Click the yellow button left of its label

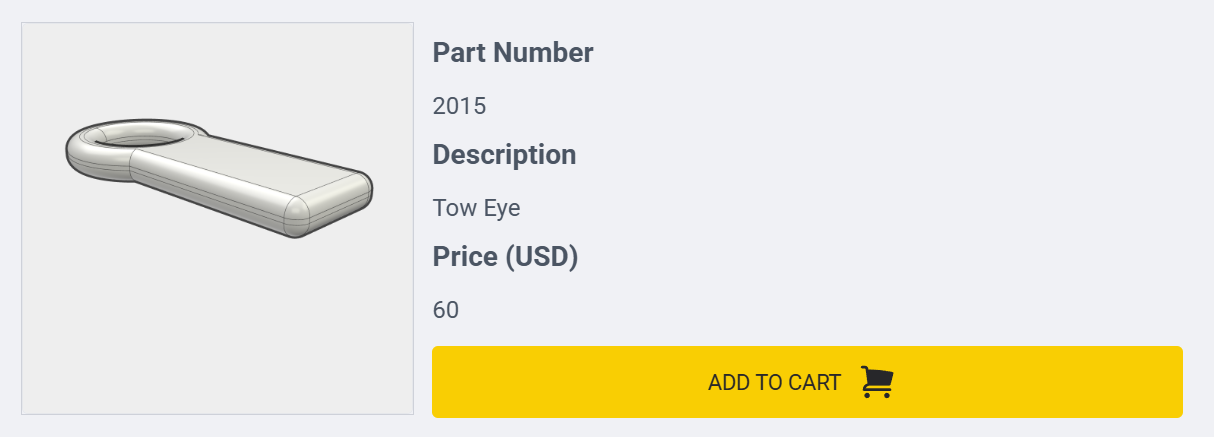(x=560, y=382)
